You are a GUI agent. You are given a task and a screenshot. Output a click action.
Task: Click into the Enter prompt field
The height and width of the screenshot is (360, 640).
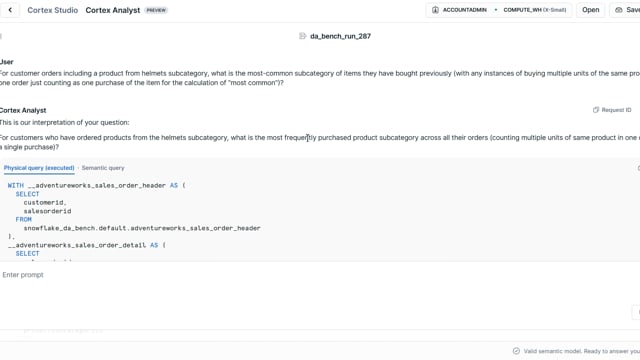coord(314,275)
